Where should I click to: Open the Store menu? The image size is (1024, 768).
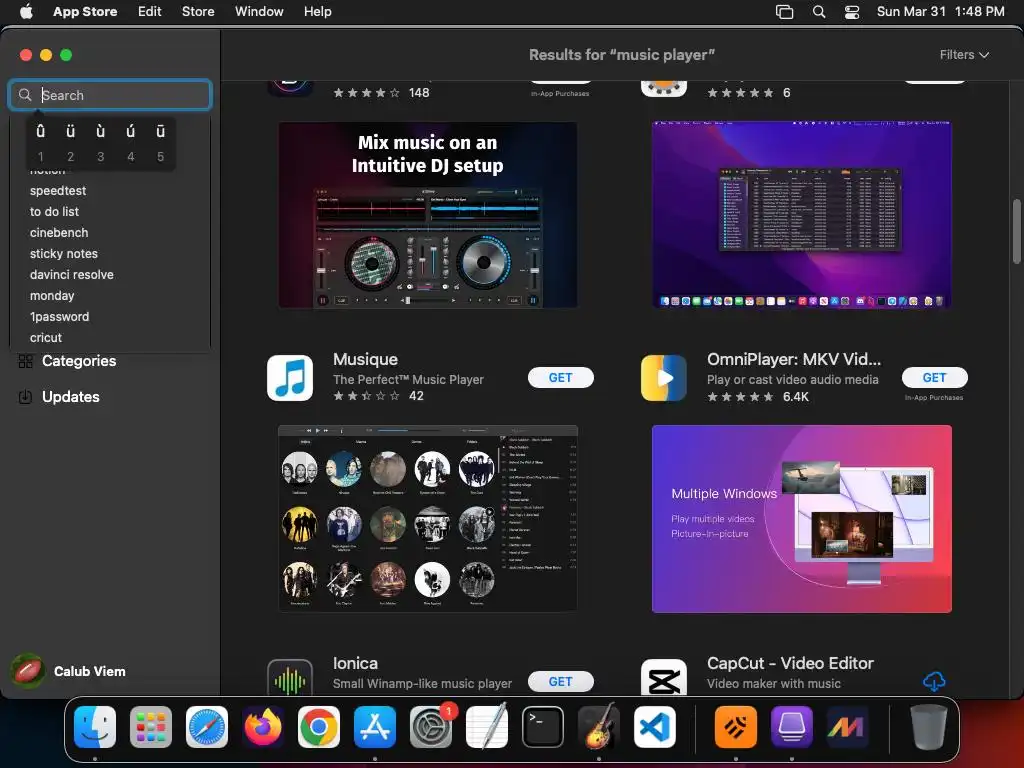(198, 12)
